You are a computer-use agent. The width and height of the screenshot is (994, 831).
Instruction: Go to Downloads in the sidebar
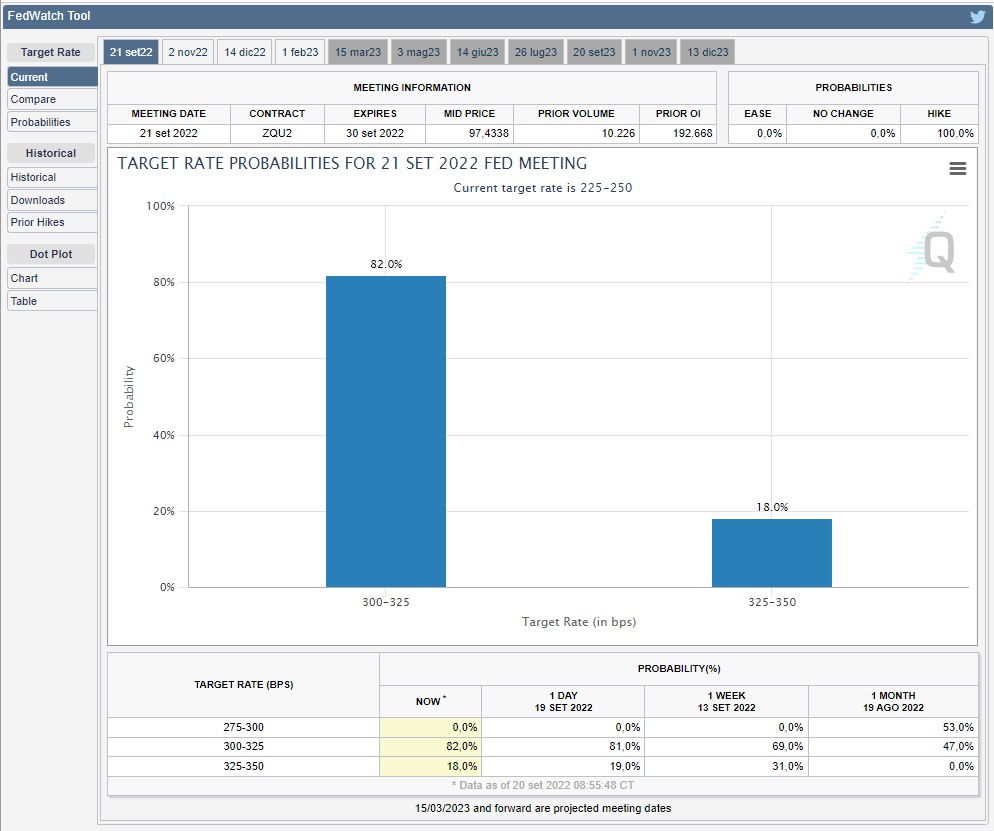(x=53, y=200)
